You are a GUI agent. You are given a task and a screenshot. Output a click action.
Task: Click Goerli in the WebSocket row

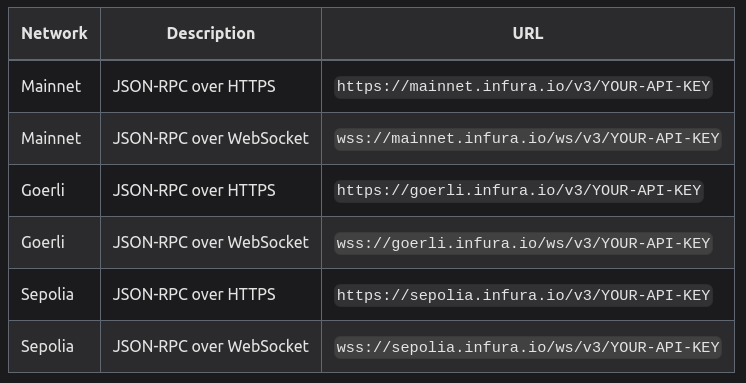click(x=43, y=243)
